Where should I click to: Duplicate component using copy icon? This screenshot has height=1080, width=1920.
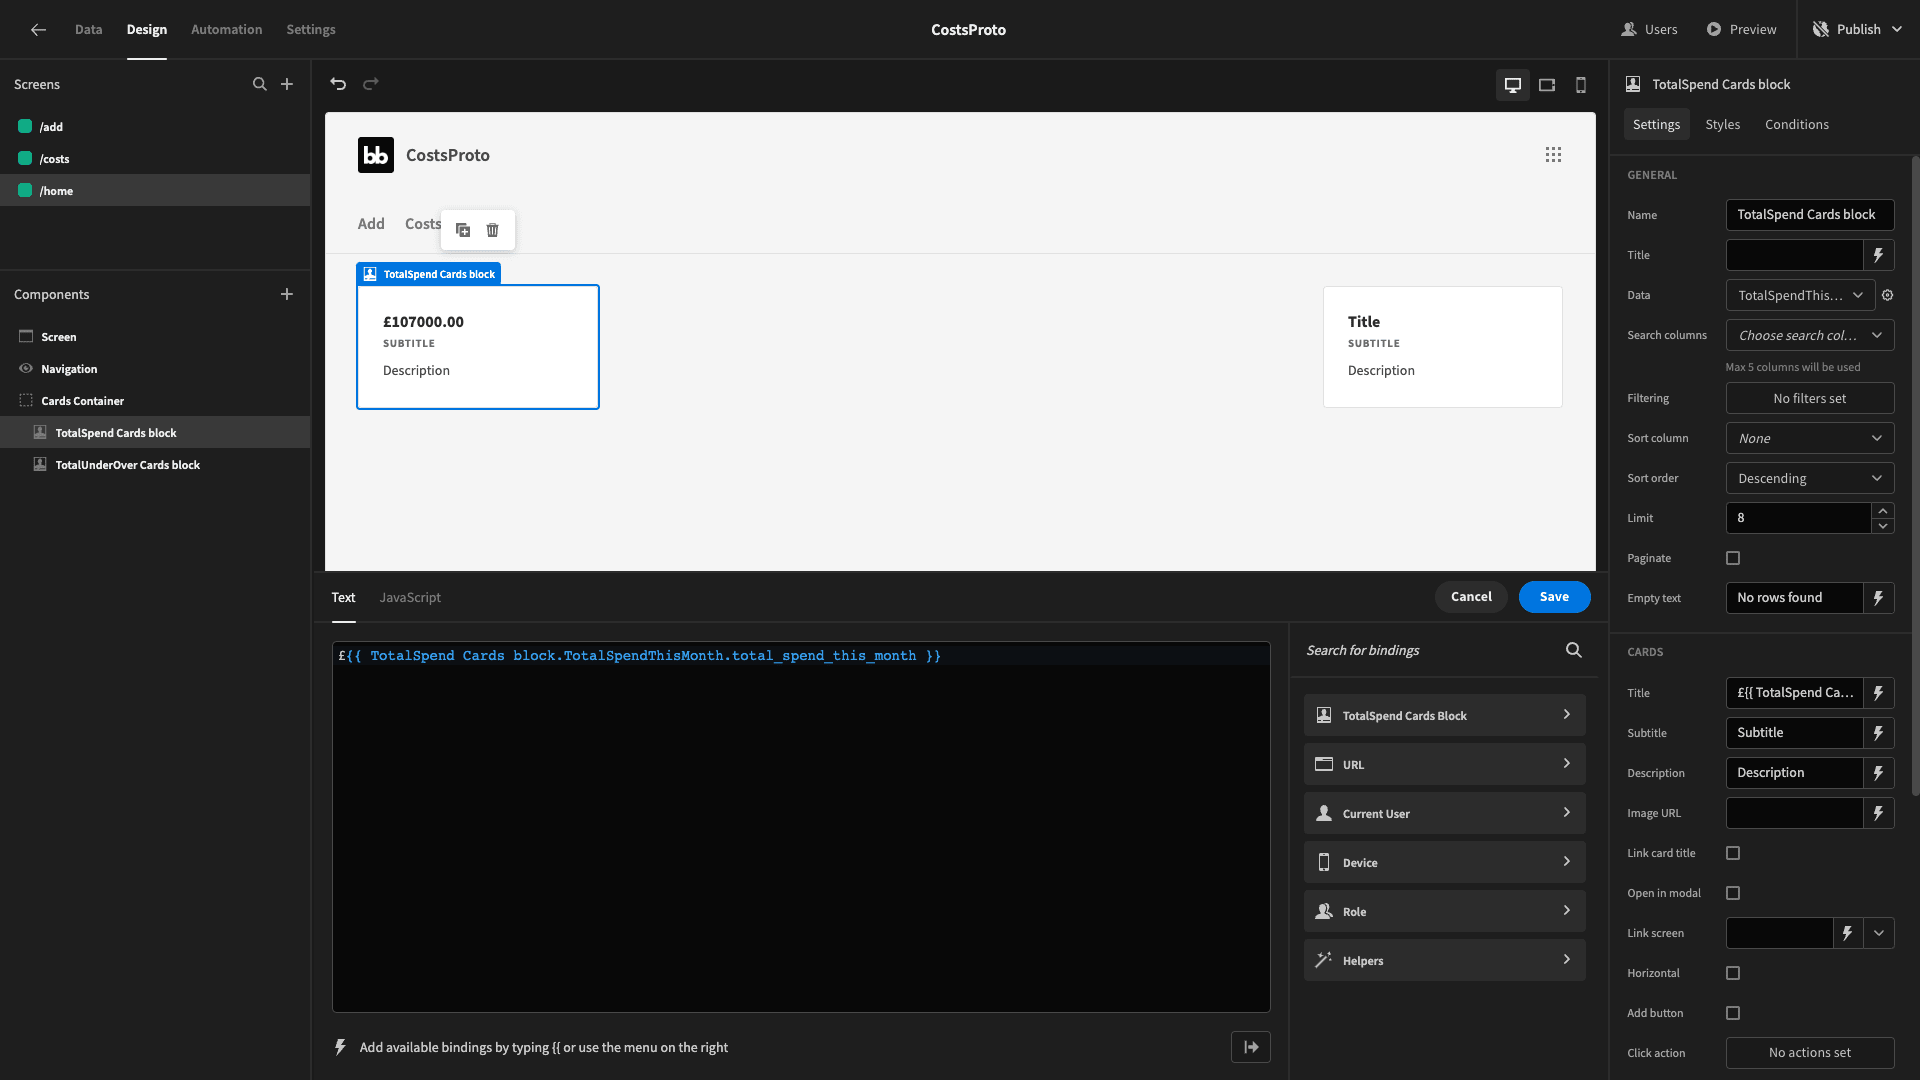point(463,230)
